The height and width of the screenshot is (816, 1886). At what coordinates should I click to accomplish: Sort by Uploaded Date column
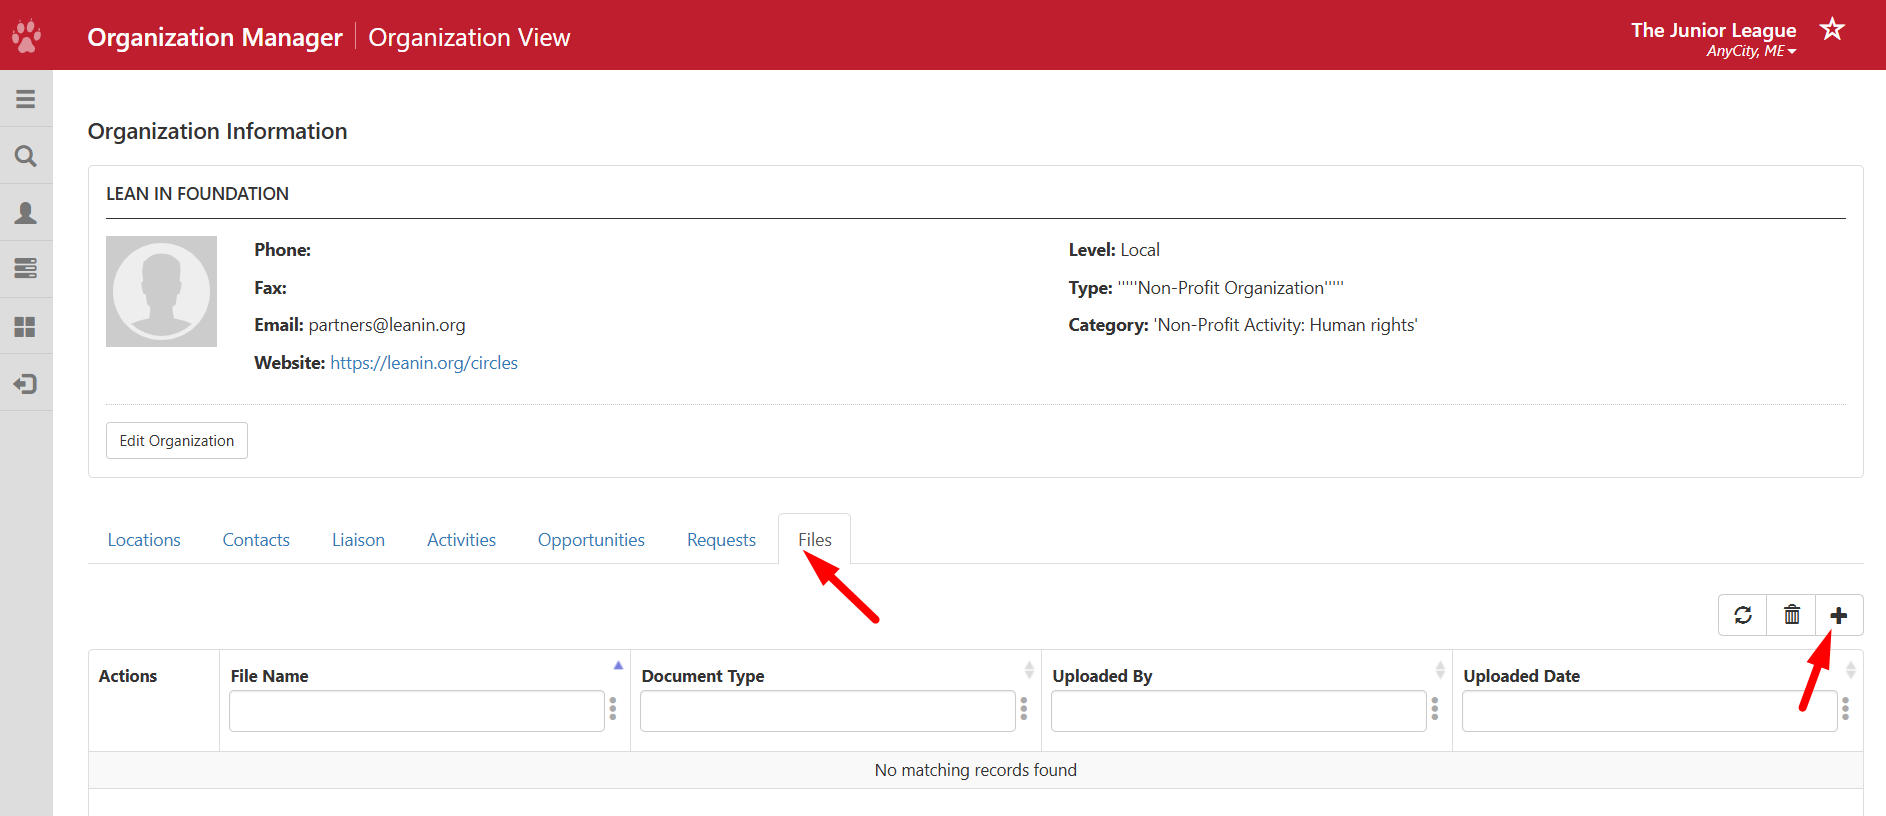coord(1851,670)
